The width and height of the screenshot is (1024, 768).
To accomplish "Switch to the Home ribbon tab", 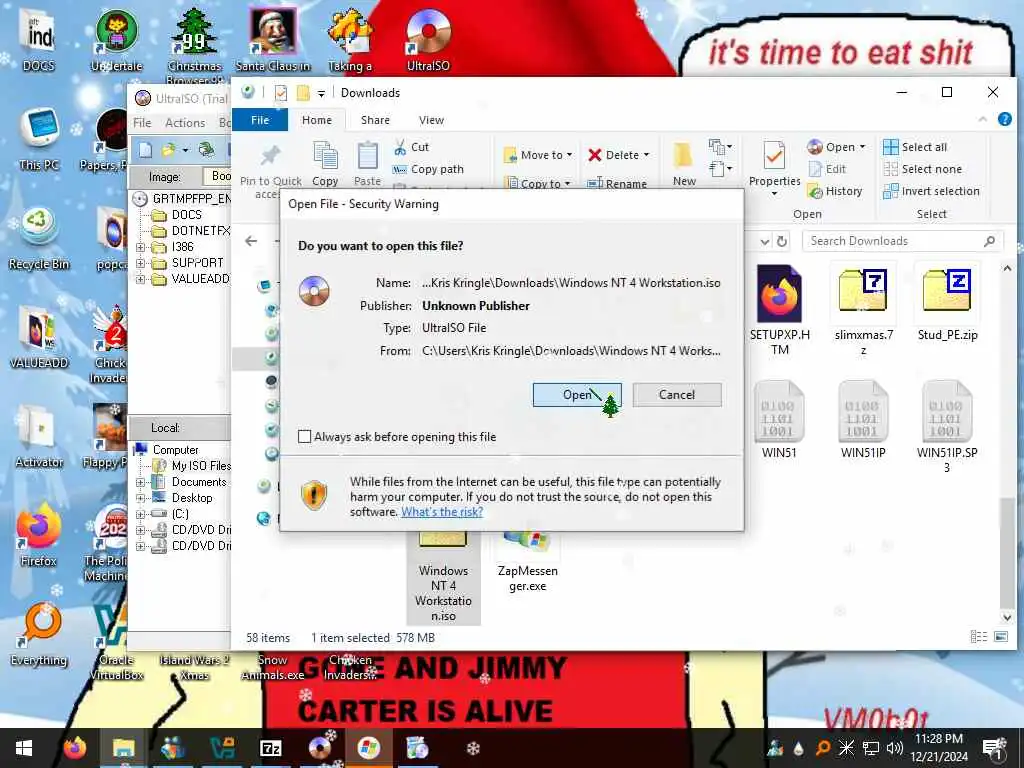I will pos(317,120).
